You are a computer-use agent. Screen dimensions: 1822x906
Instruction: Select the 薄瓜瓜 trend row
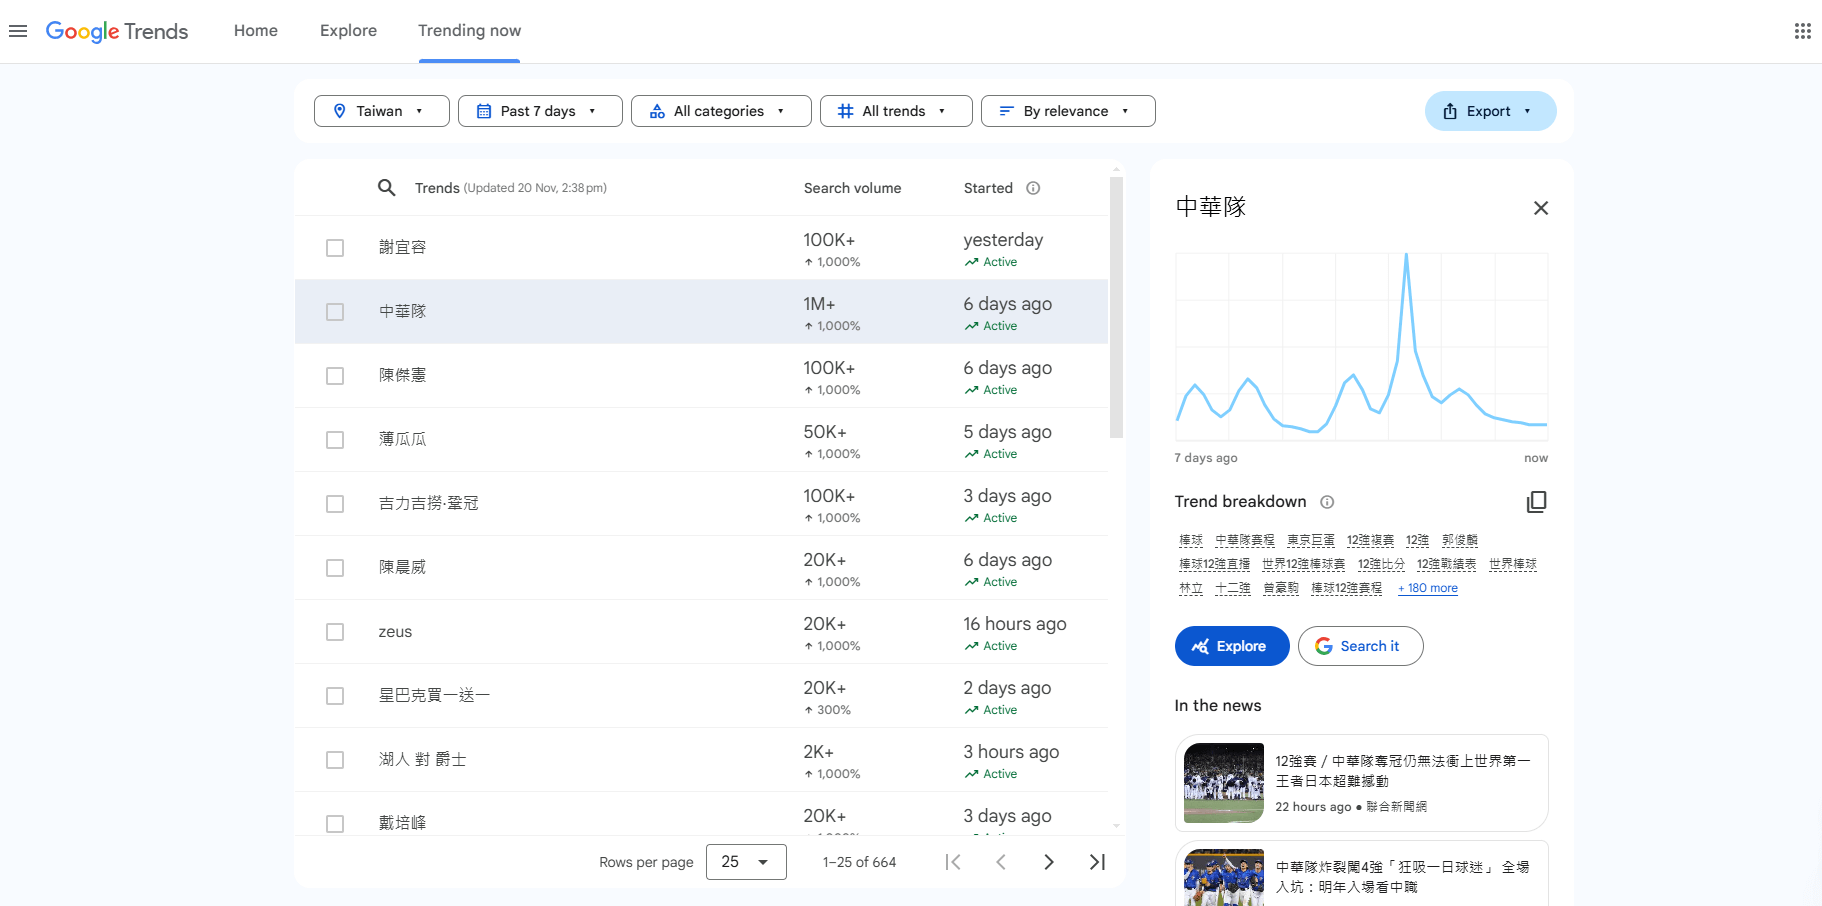tap(702, 440)
